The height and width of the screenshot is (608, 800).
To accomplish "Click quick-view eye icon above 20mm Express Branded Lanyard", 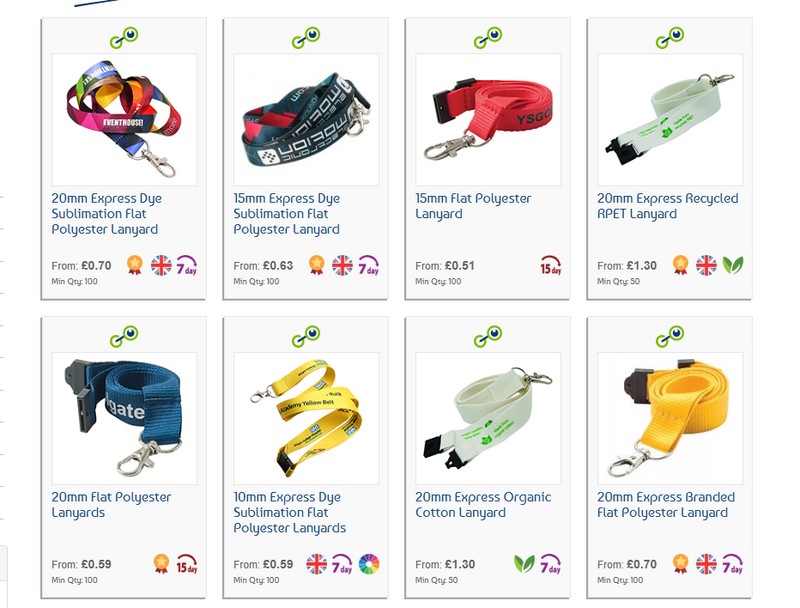I will 670,336.
